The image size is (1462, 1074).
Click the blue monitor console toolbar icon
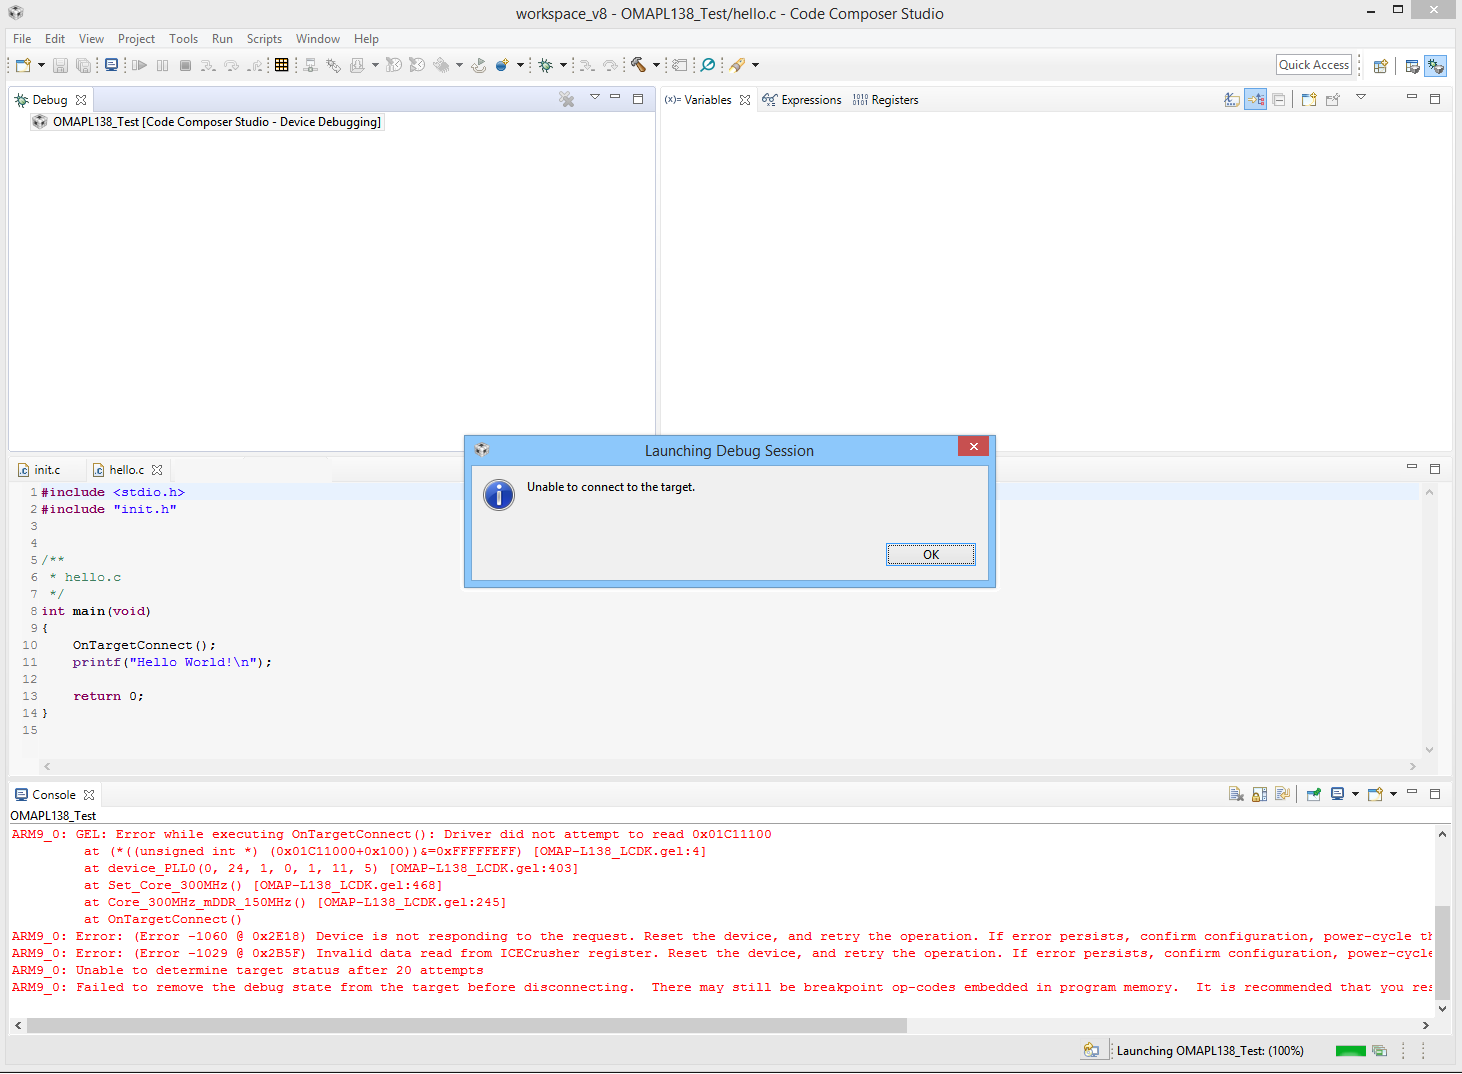pyautogui.click(x=111, y=65)
